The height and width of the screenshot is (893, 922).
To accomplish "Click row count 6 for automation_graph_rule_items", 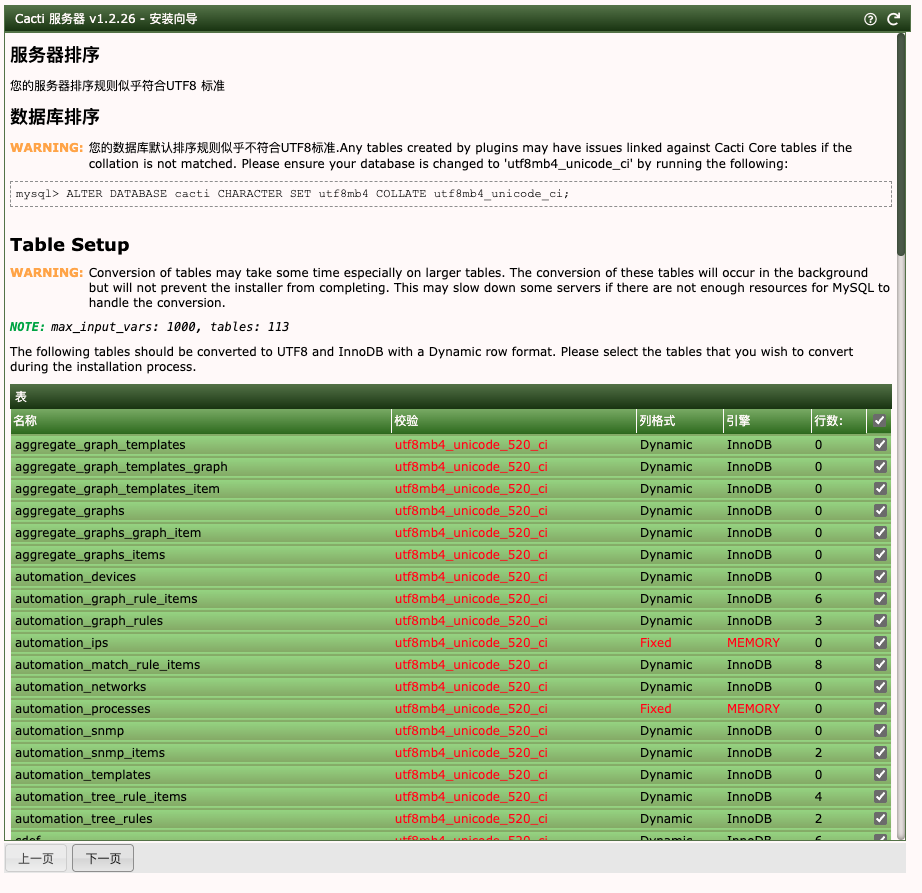I will coord(818,598).
